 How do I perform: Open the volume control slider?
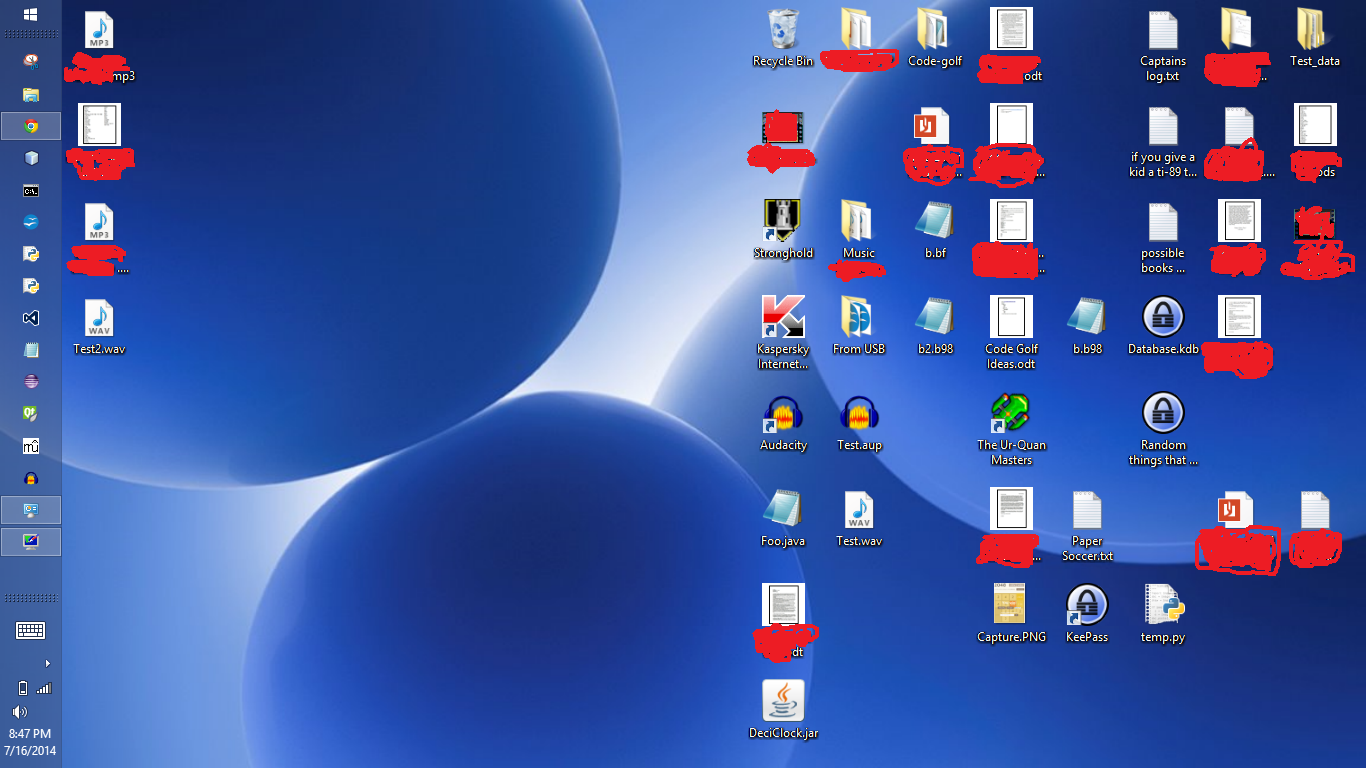point(22,712)
